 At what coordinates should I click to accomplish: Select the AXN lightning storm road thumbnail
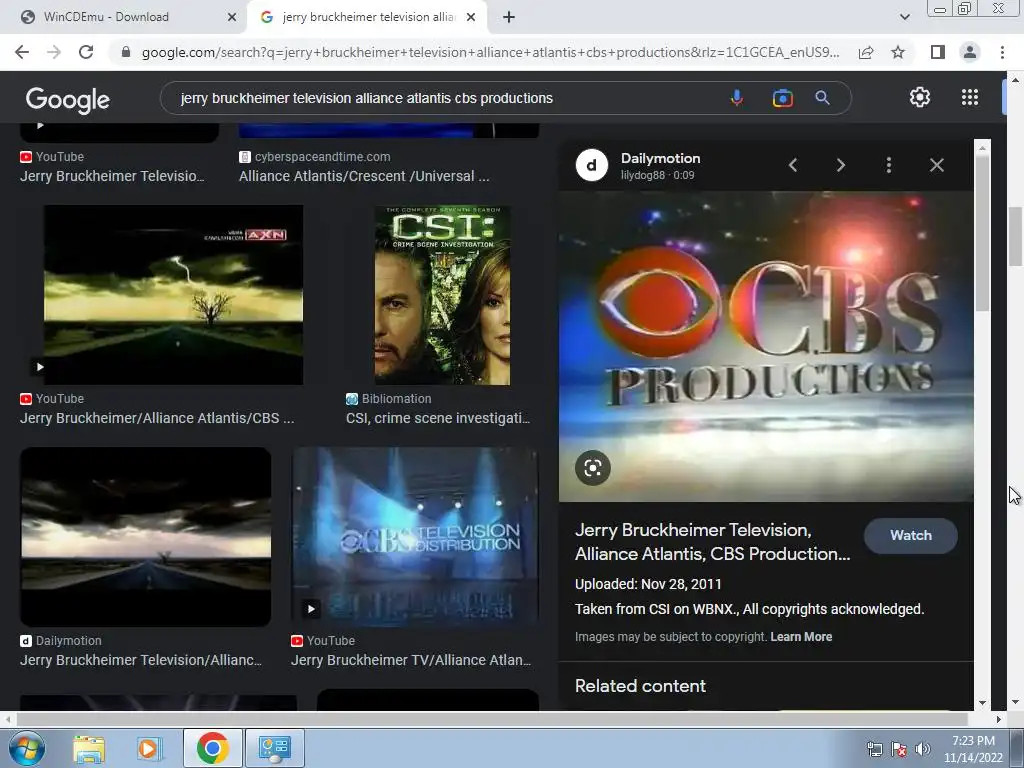click(x=173, y=295)
